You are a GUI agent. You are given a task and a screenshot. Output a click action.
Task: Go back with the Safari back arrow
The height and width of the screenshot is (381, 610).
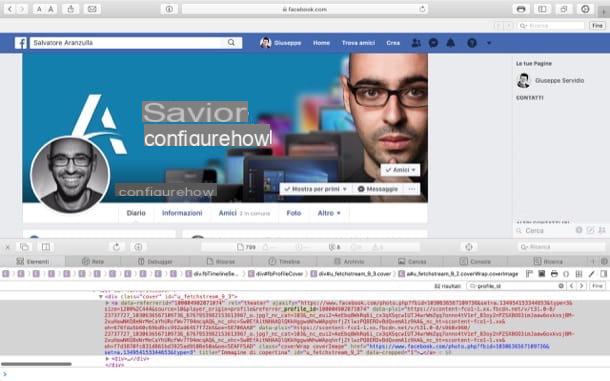[x=10, y=9]
